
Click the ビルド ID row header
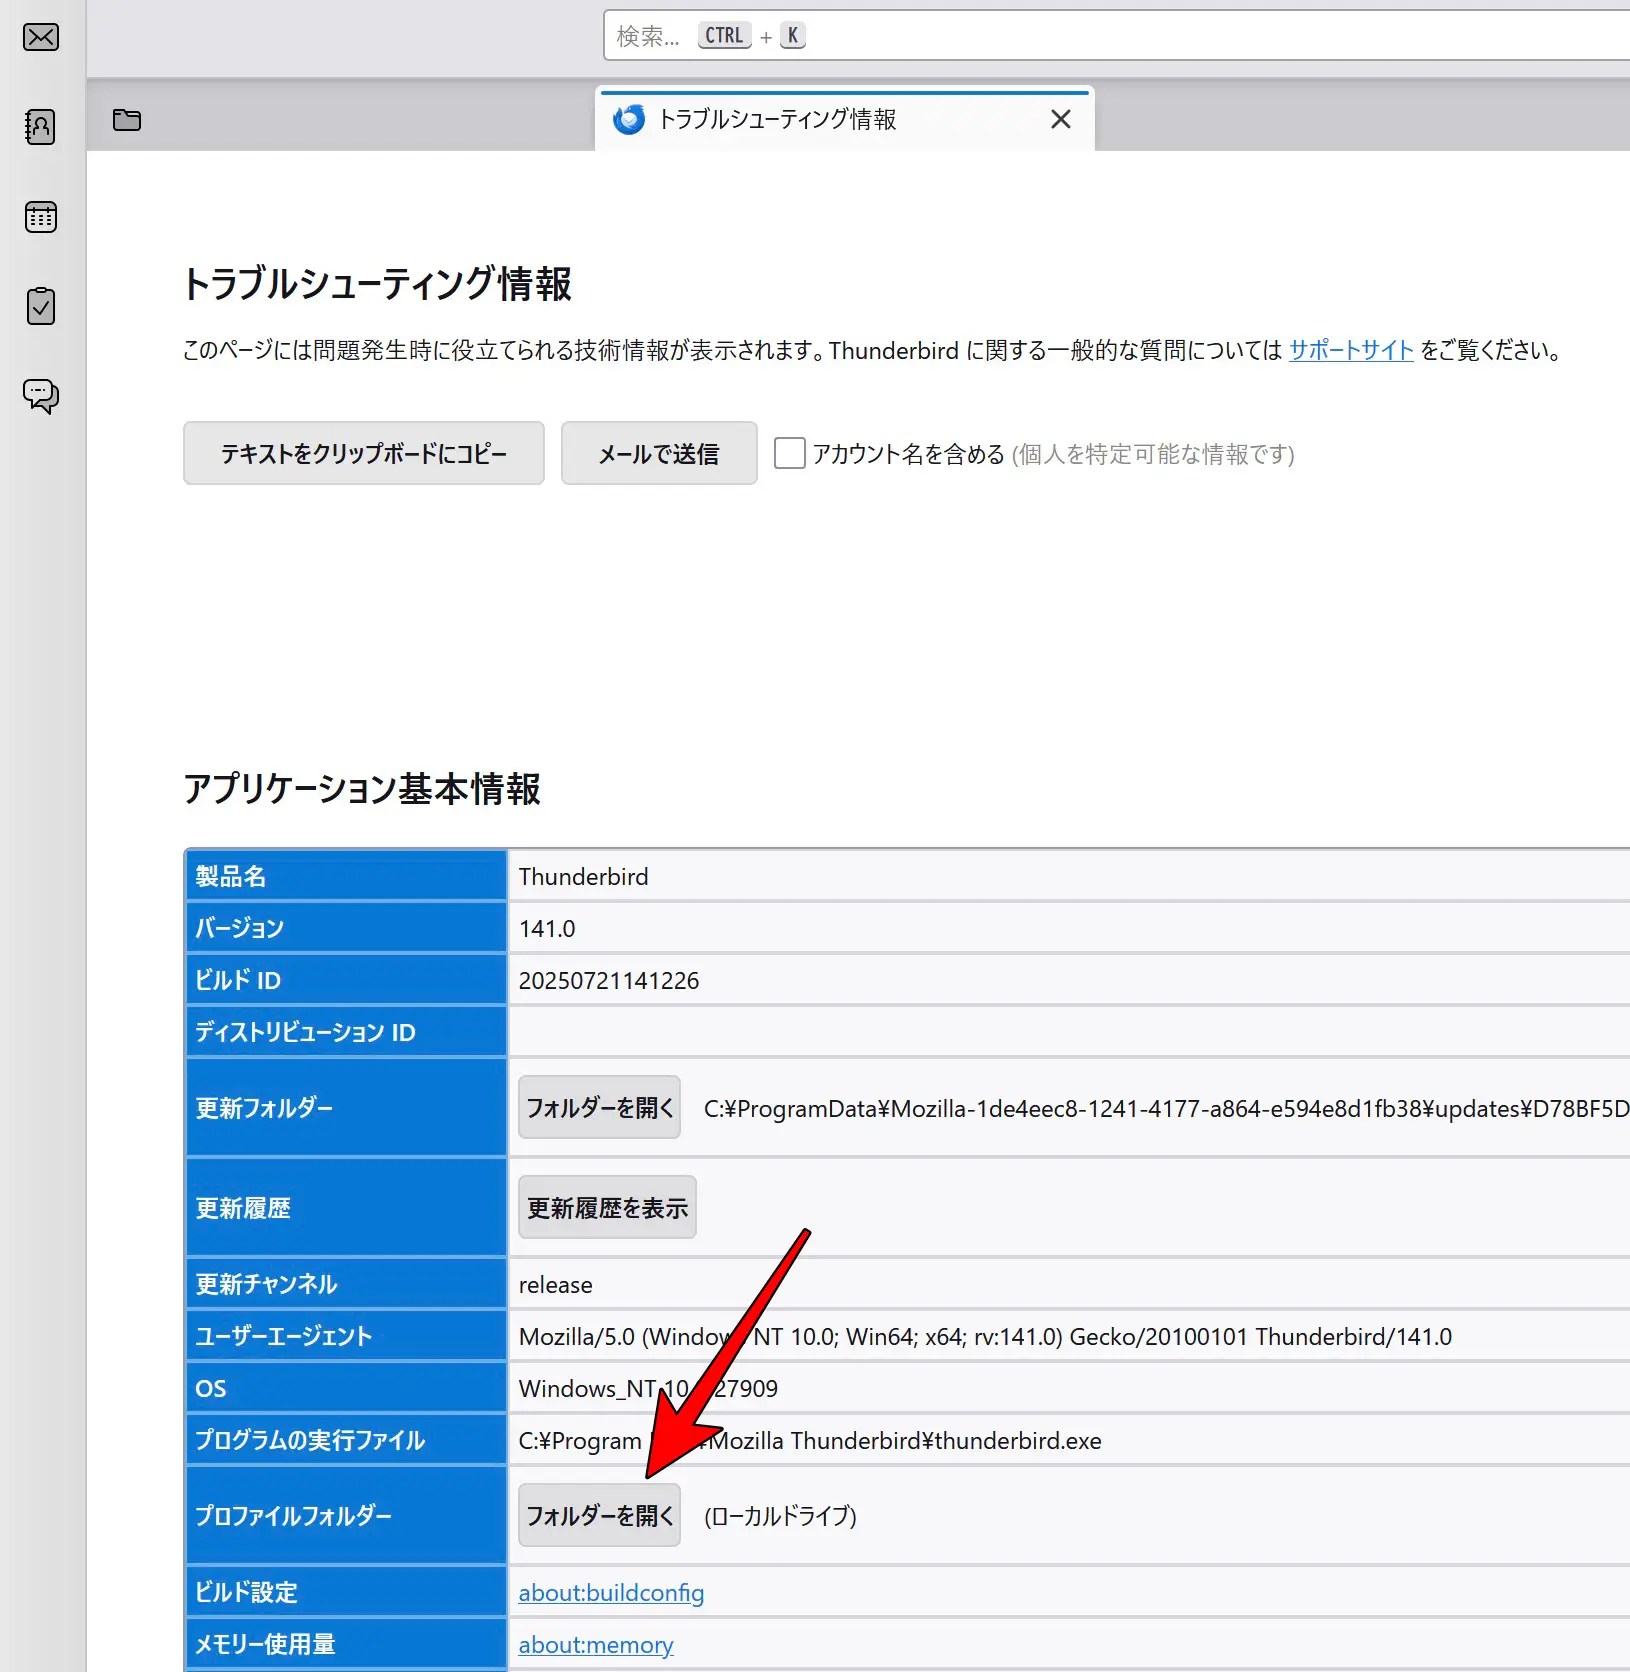346,980
